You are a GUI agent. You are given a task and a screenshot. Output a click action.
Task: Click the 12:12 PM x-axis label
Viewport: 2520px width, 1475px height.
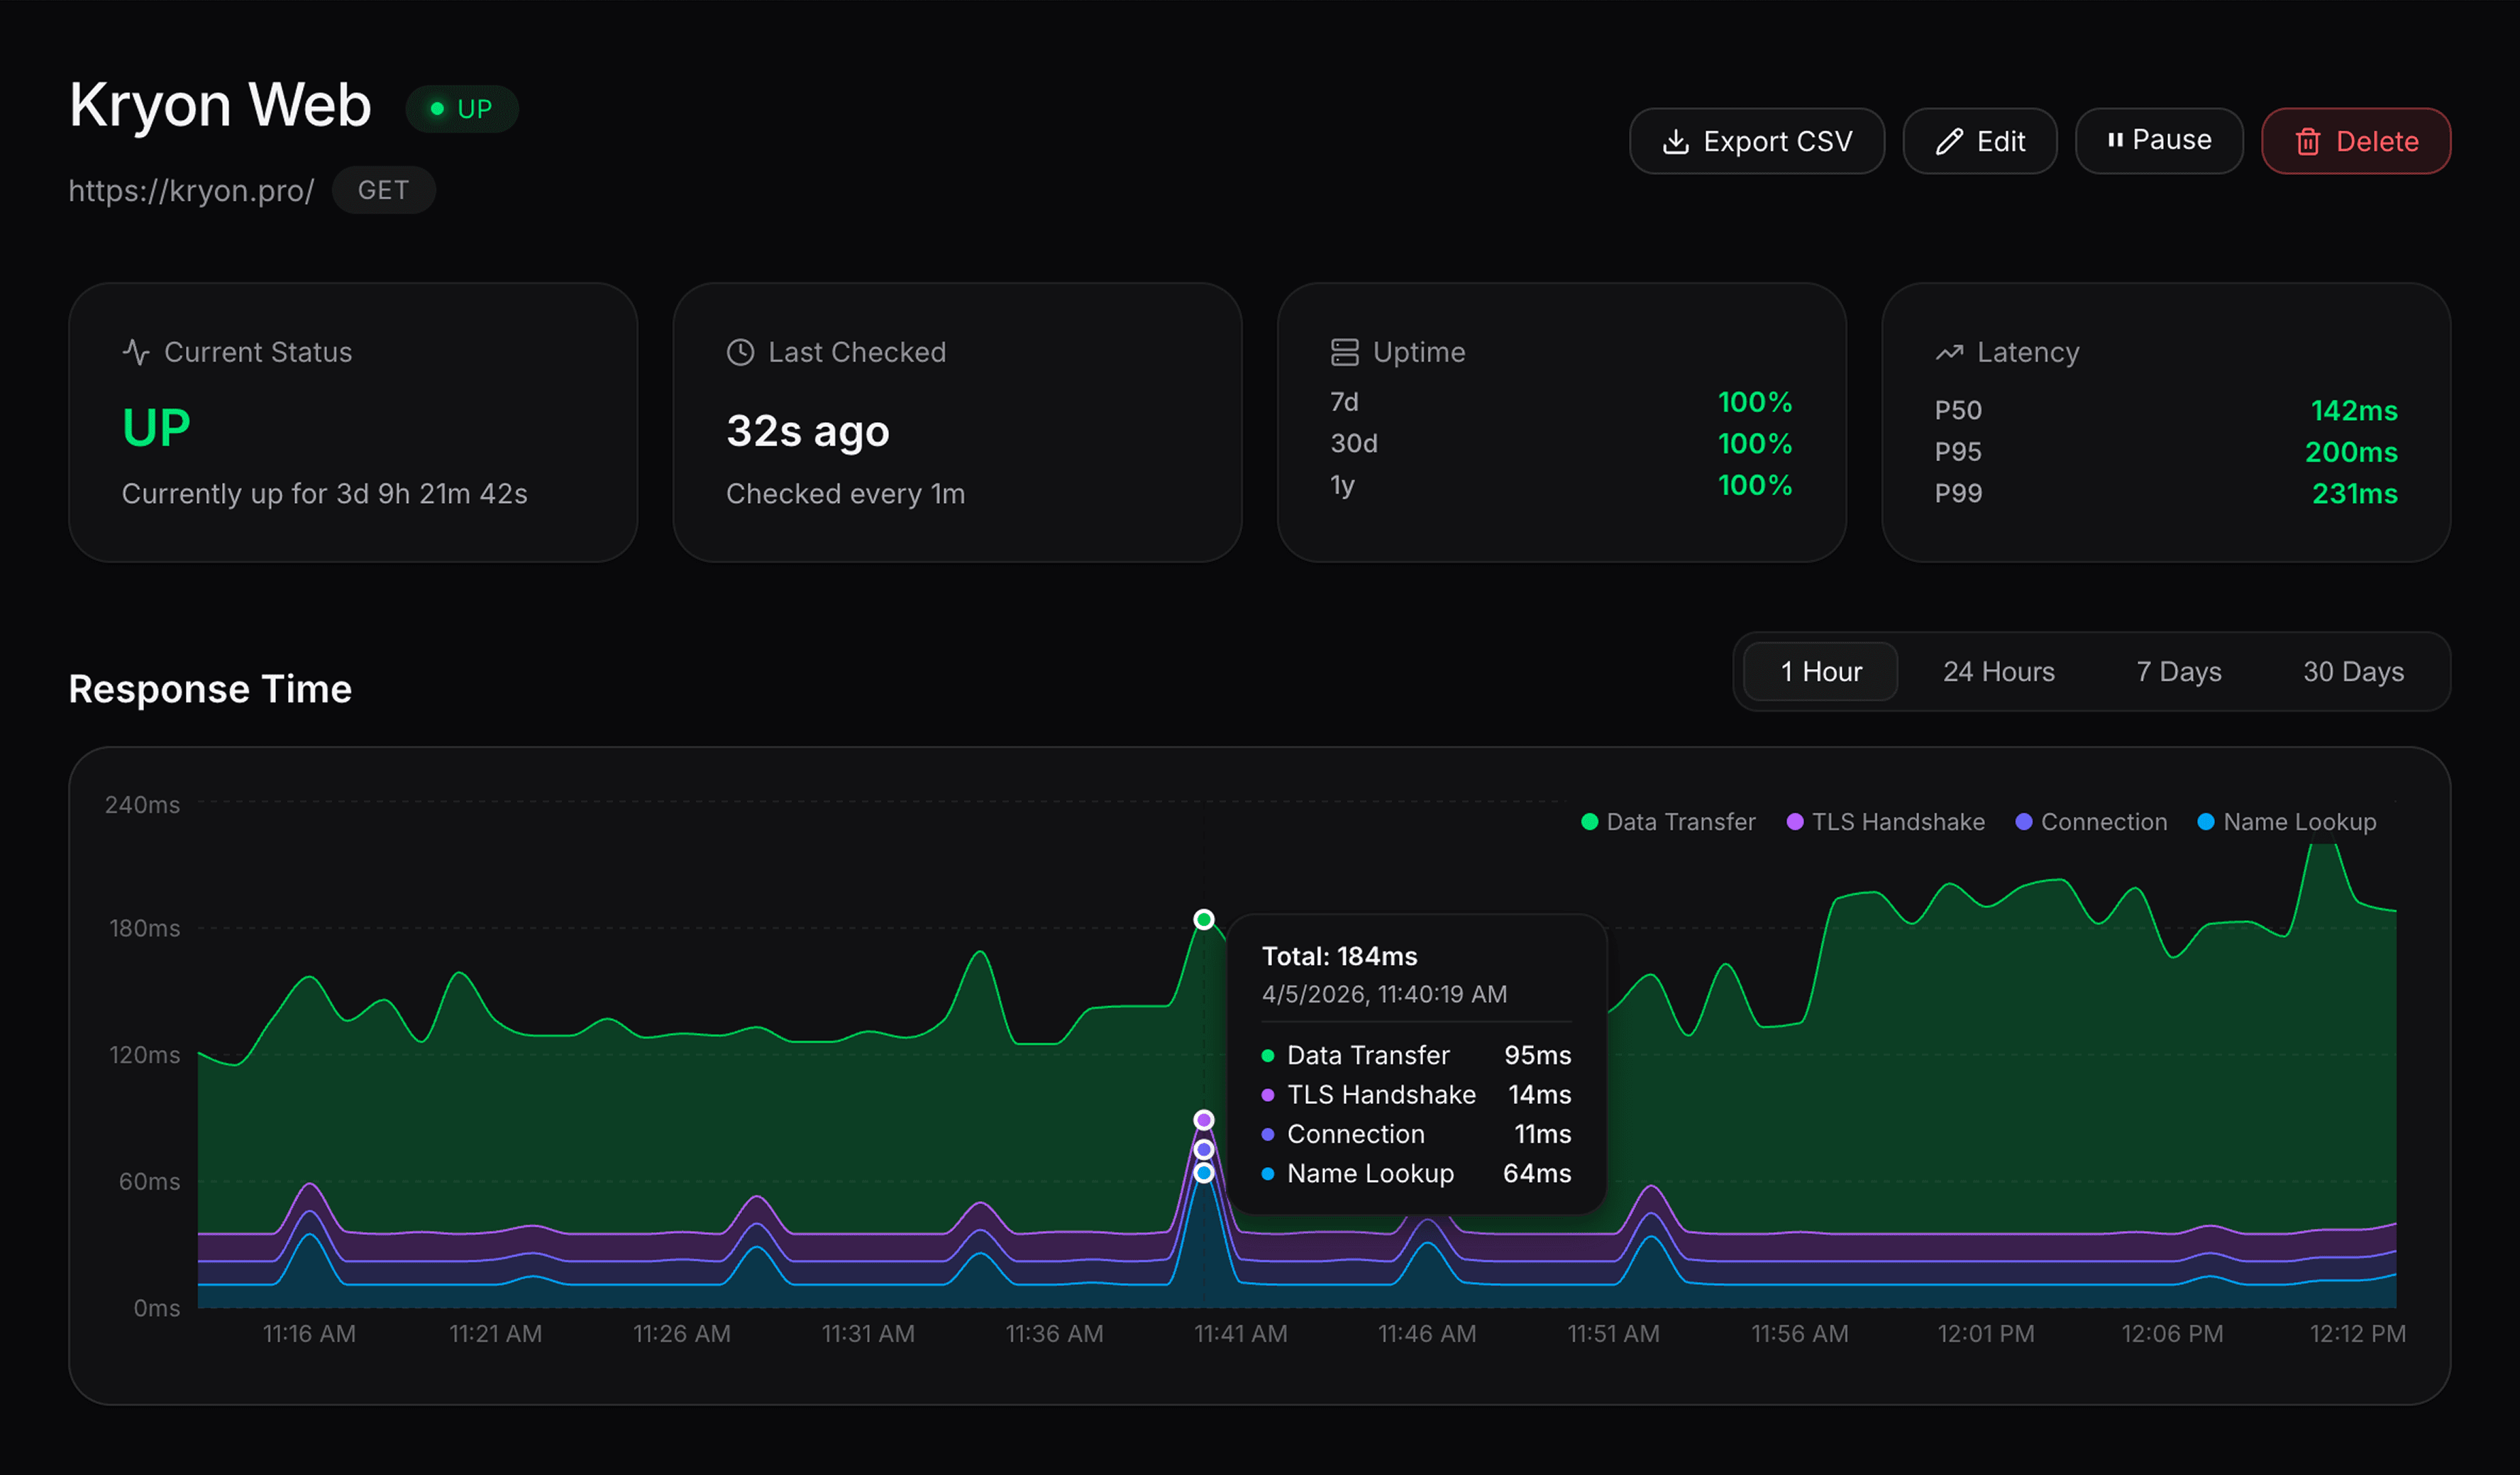click(x=2357, y=1333)
